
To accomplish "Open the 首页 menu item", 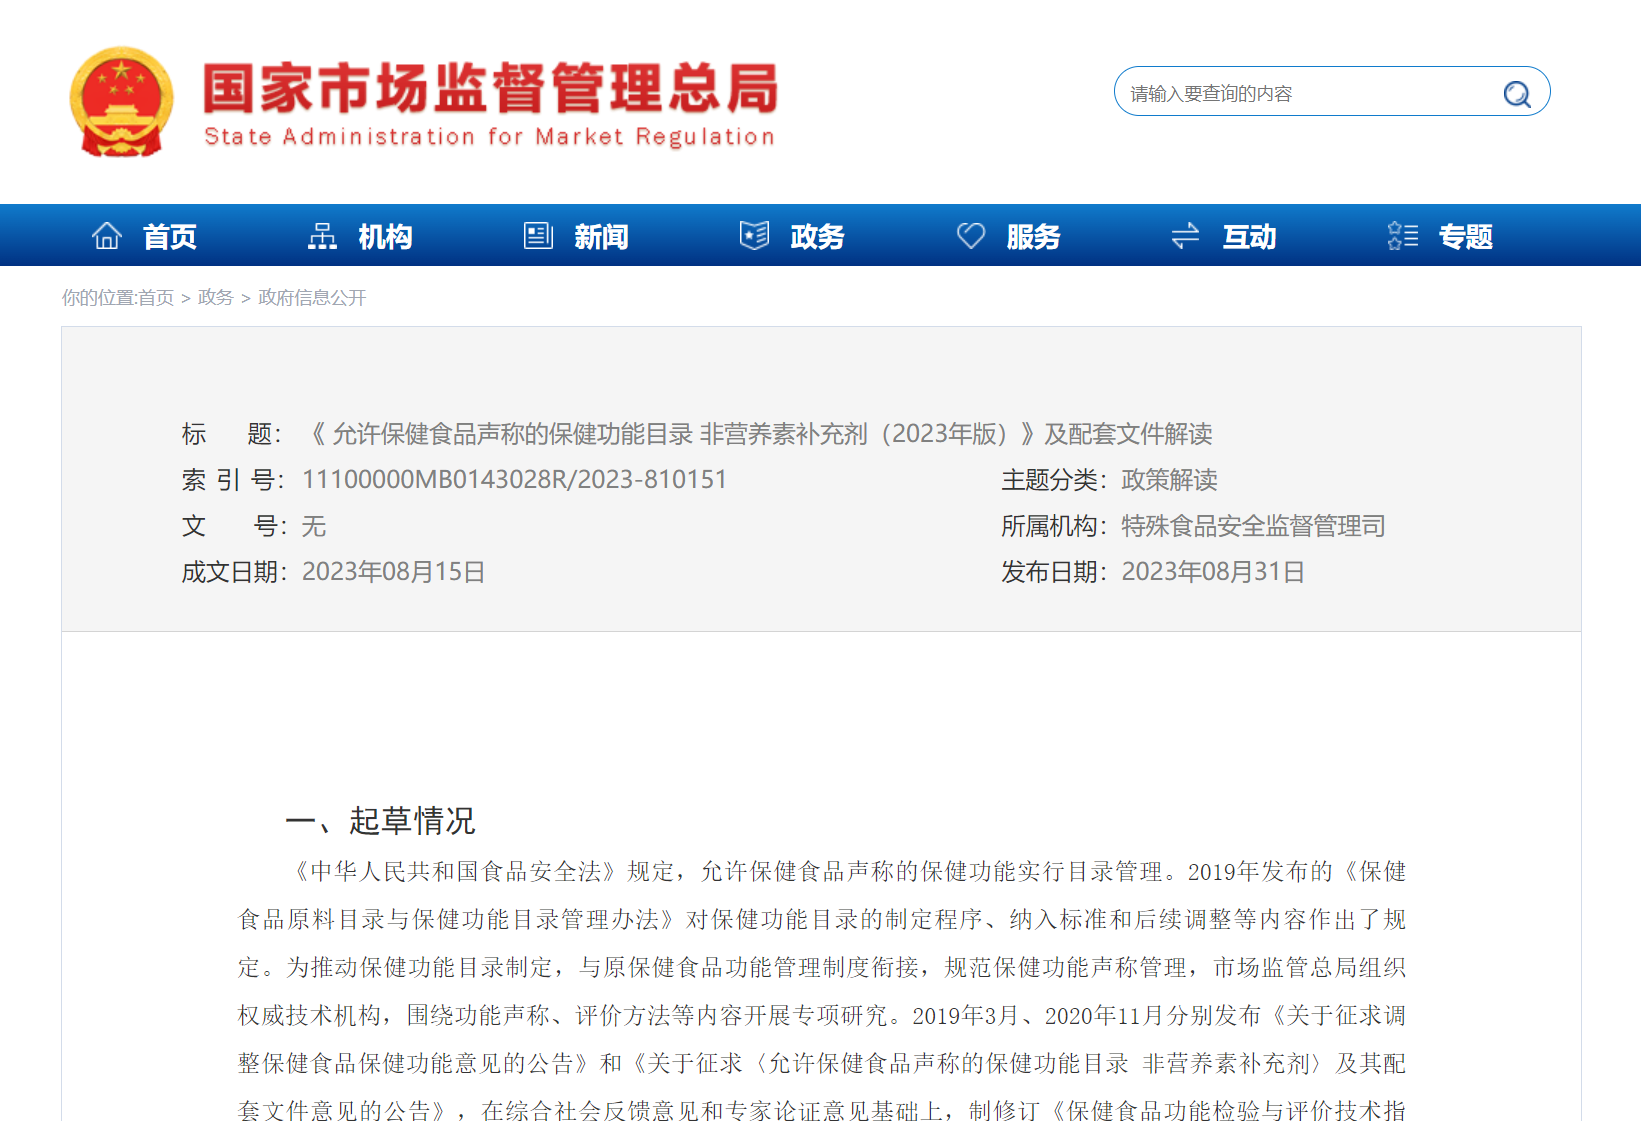I will [170, 236].
